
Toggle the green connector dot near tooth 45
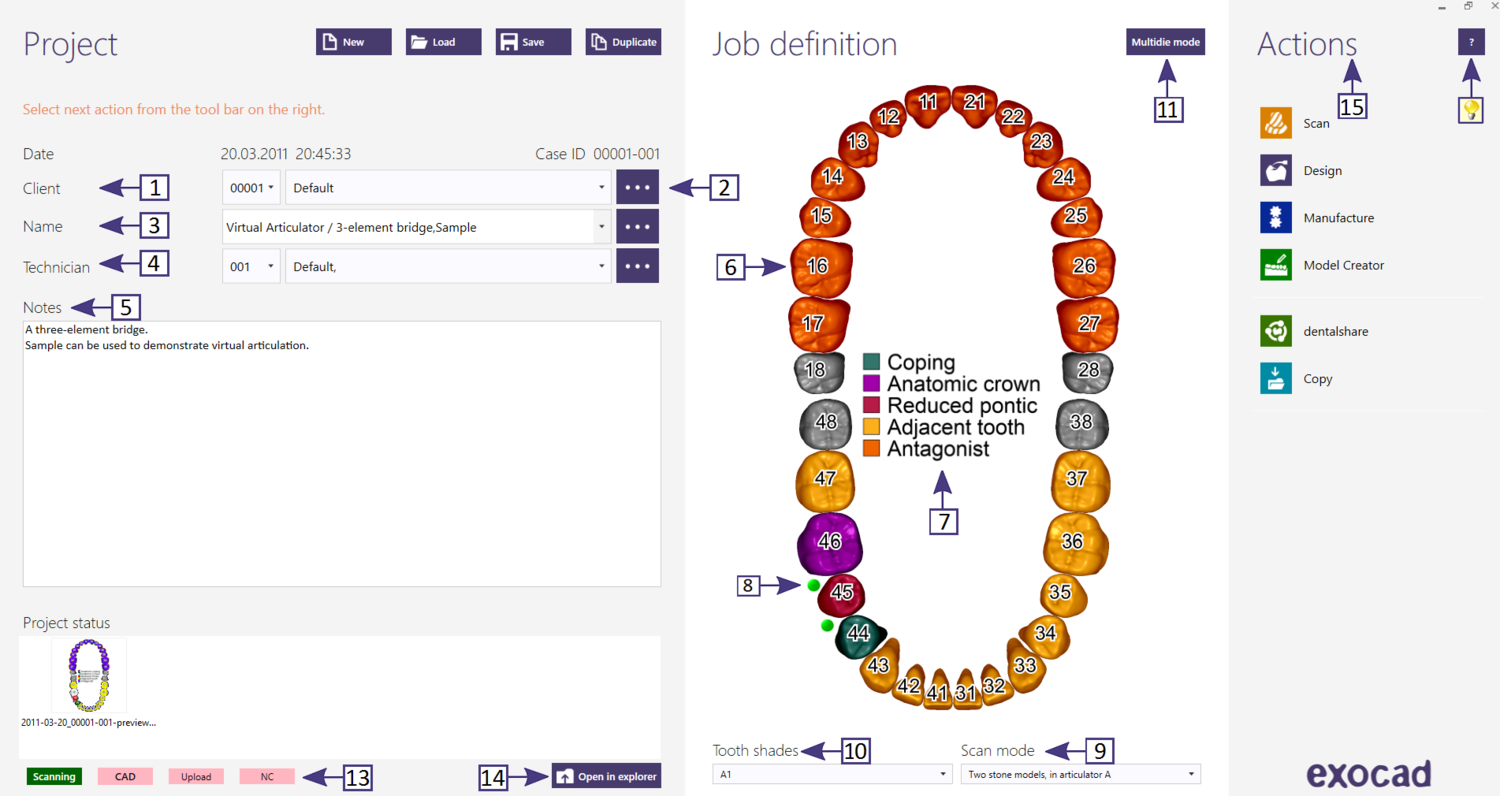814,585
